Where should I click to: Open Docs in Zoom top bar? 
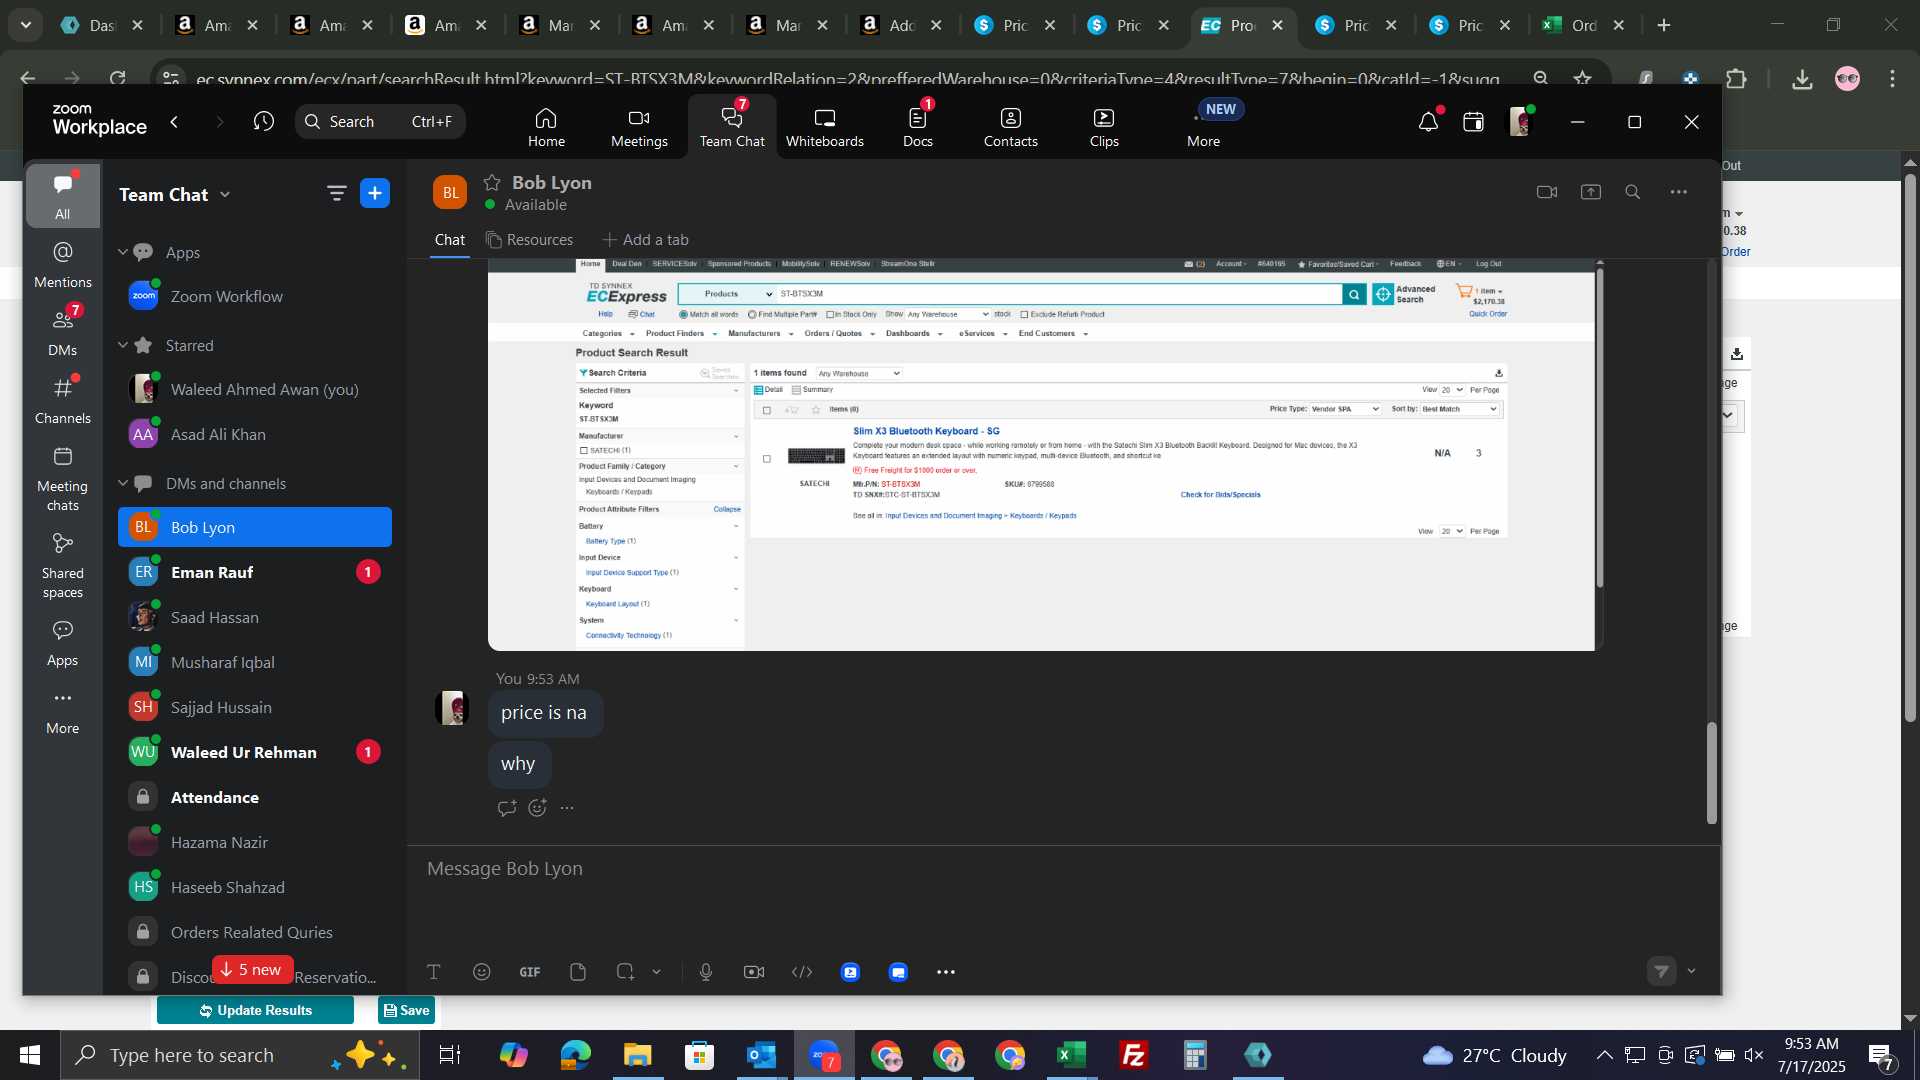[918, 127]
